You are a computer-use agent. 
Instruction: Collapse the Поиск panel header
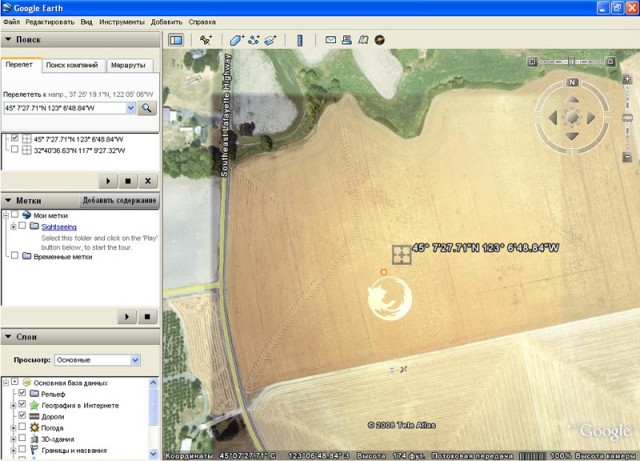click(x=80, y=40)
